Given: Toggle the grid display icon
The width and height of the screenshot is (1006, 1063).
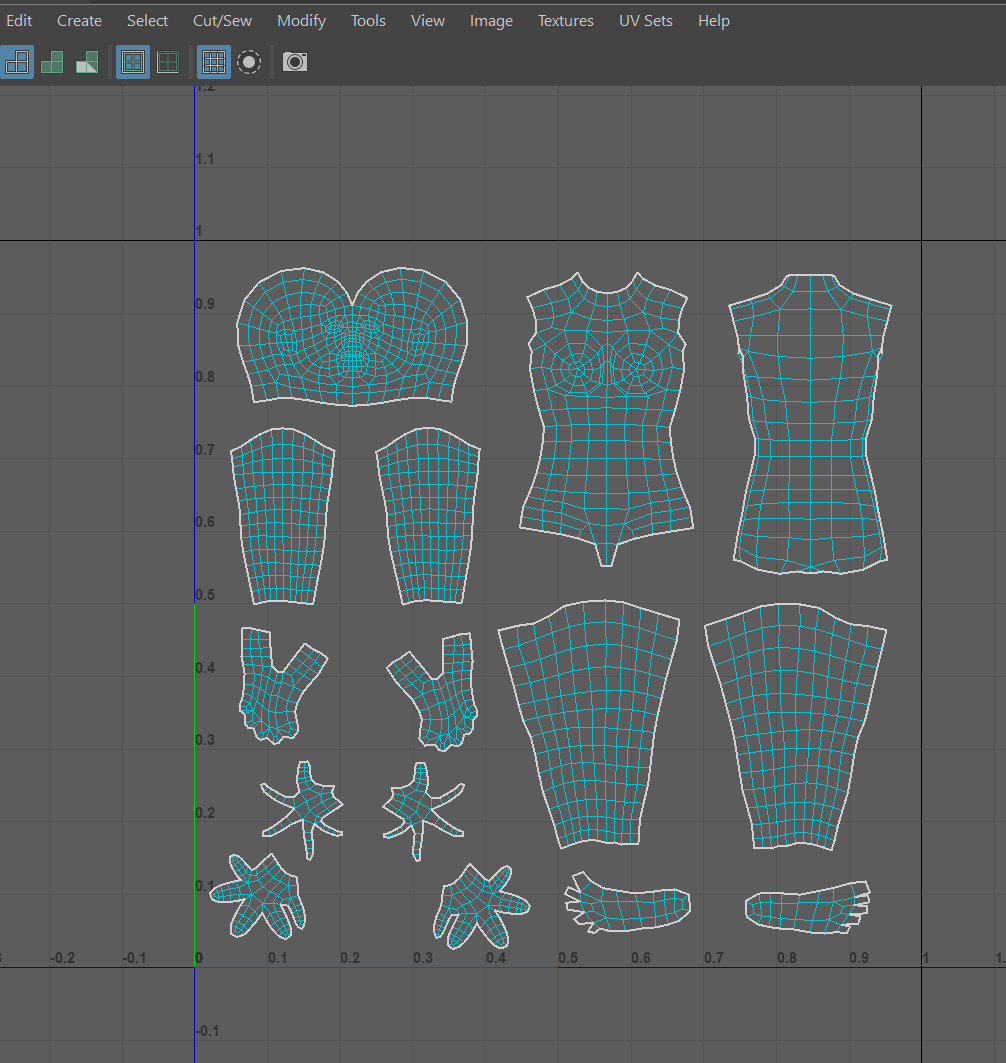Looking at the screenshot, I should 213,62.
